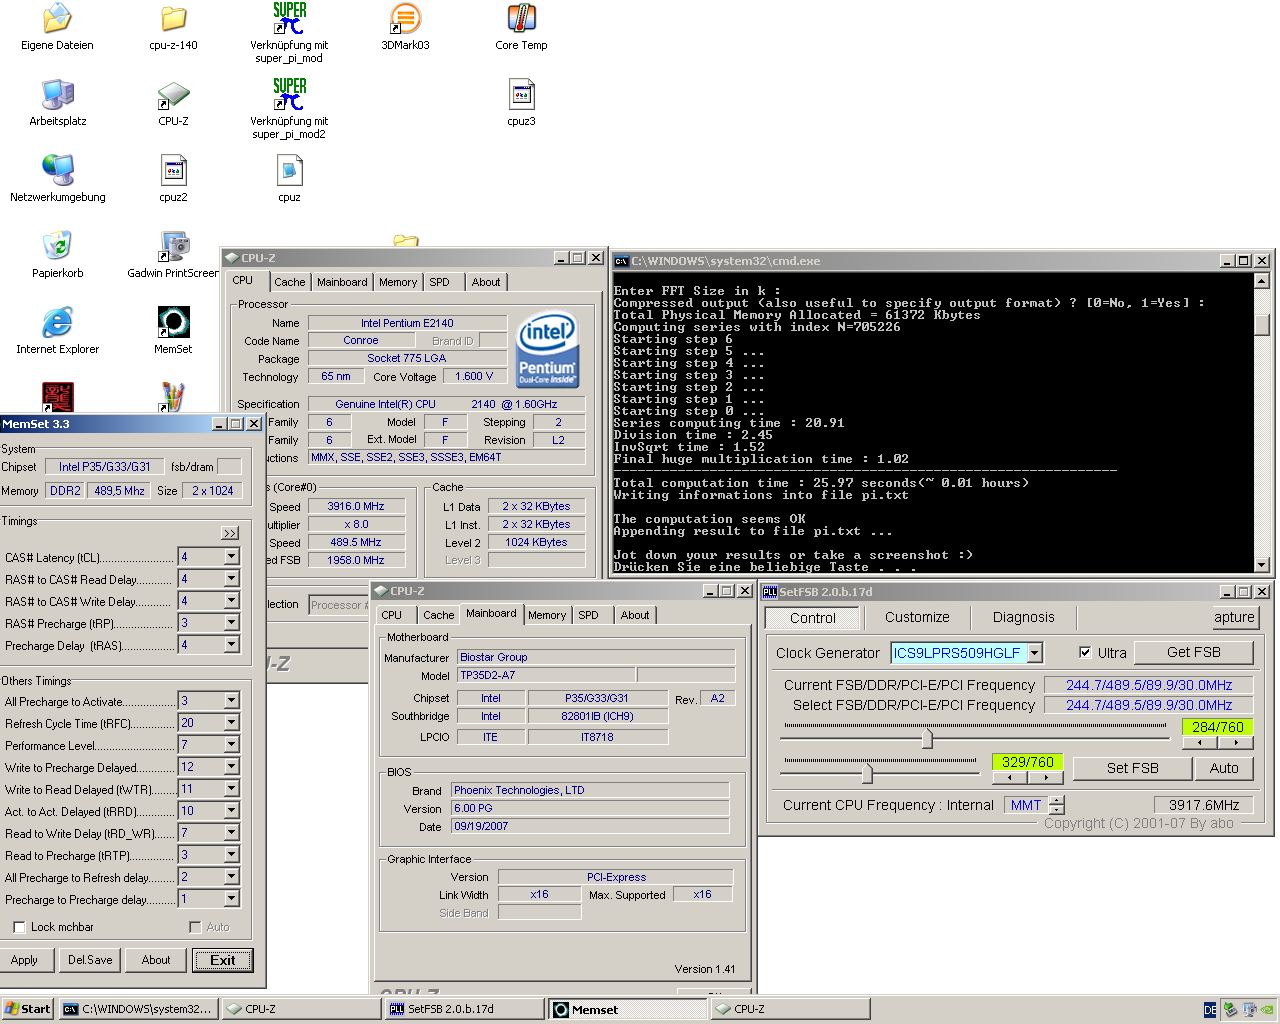Click the cmd.exe vertical scrollbar thumb
This screenshot has height=1024, width=1280.
point(1262,325)
